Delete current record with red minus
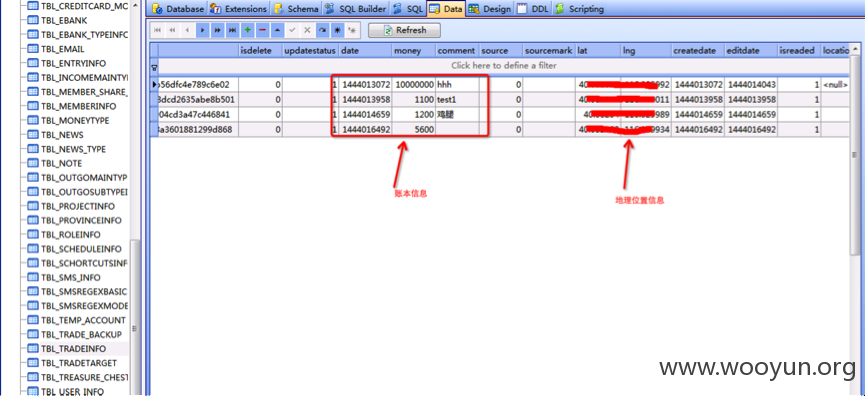The height and width of the screenshot is (396, 865). pyautogui.click(x=262, y=30)
